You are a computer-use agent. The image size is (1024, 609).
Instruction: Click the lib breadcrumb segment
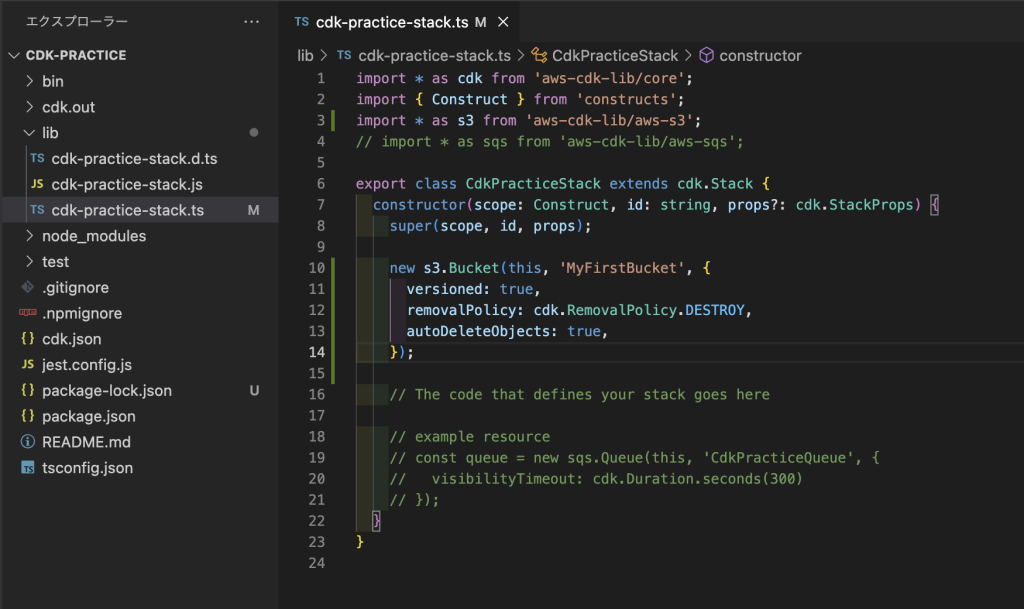pos(305,56)
